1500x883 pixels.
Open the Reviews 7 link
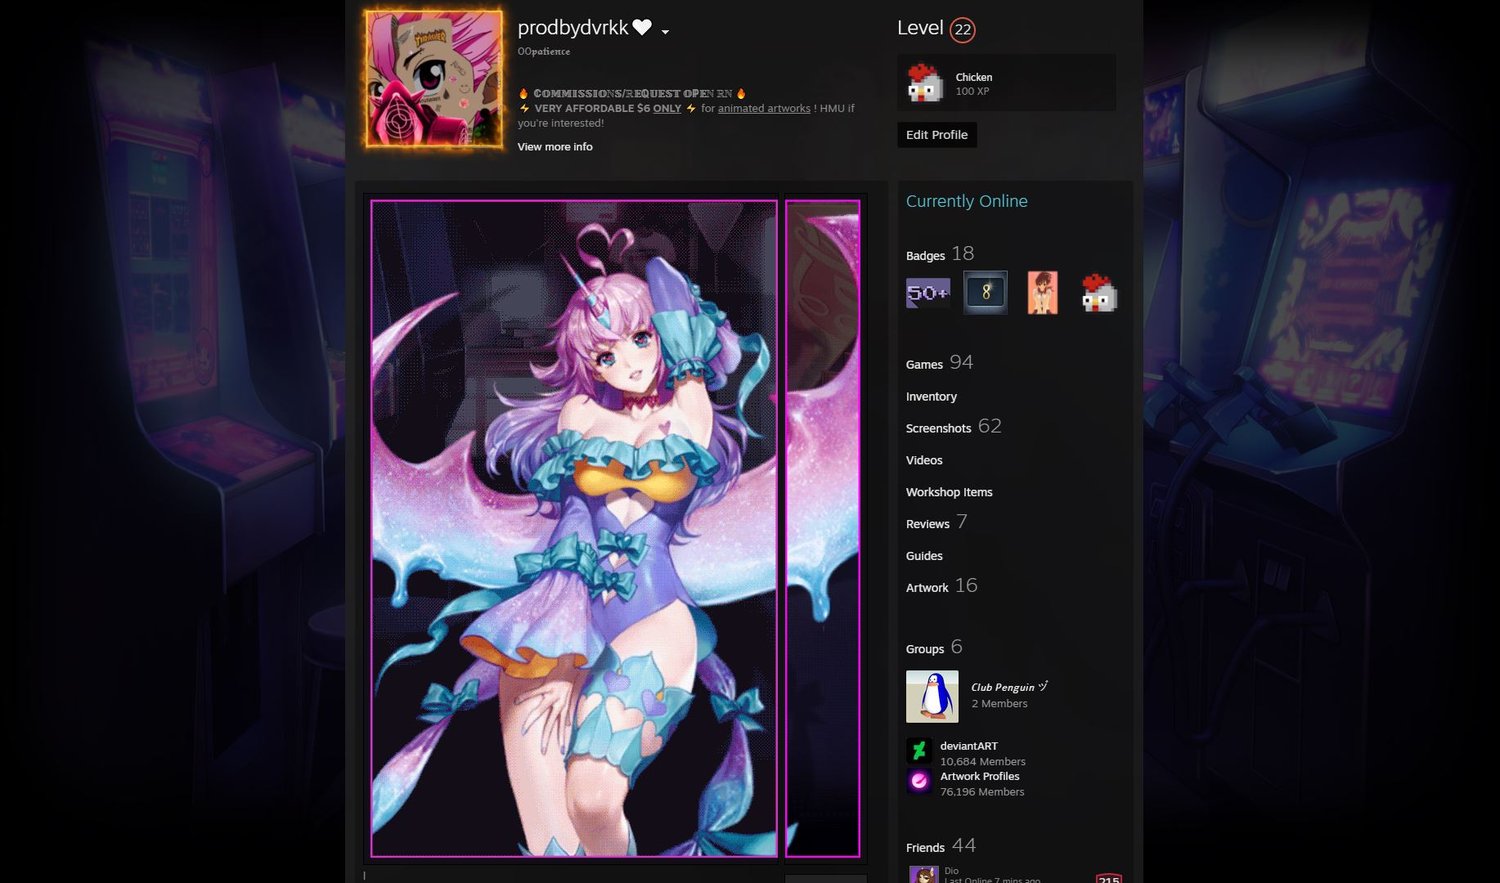click(937, 522)
